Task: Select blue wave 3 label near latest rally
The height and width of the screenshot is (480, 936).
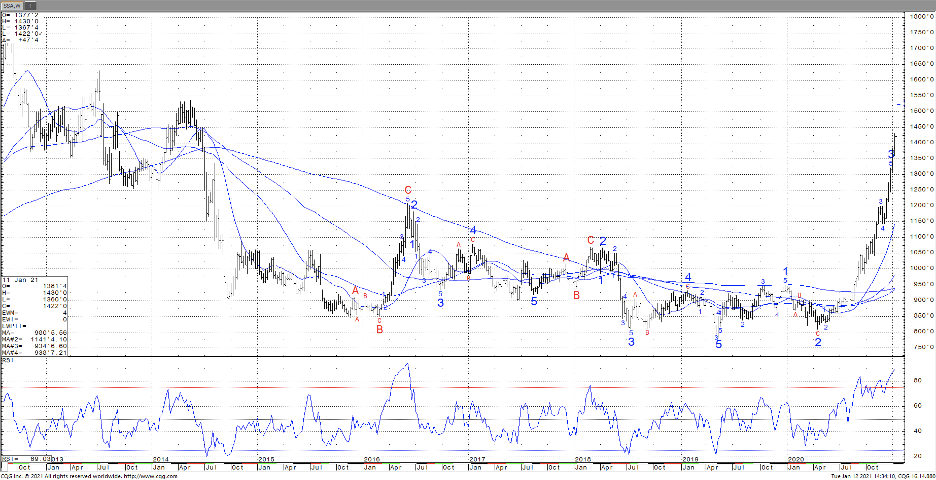Action: click(x=891, y=153)
